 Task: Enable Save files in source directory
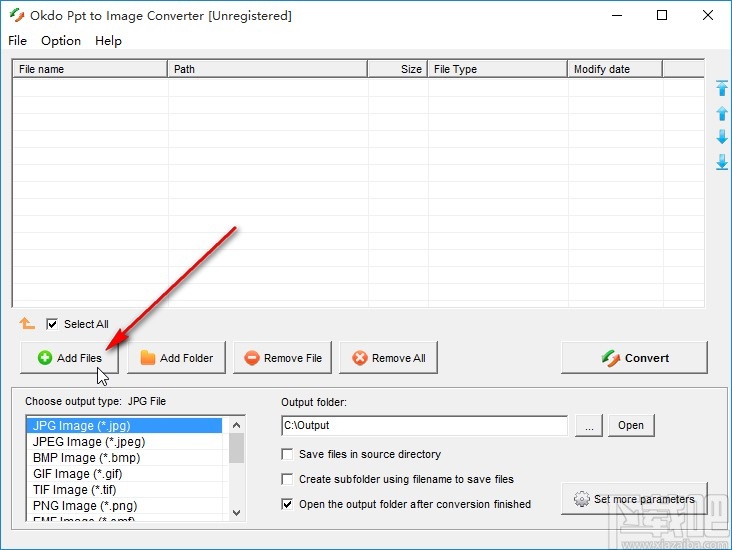[287, 454]
